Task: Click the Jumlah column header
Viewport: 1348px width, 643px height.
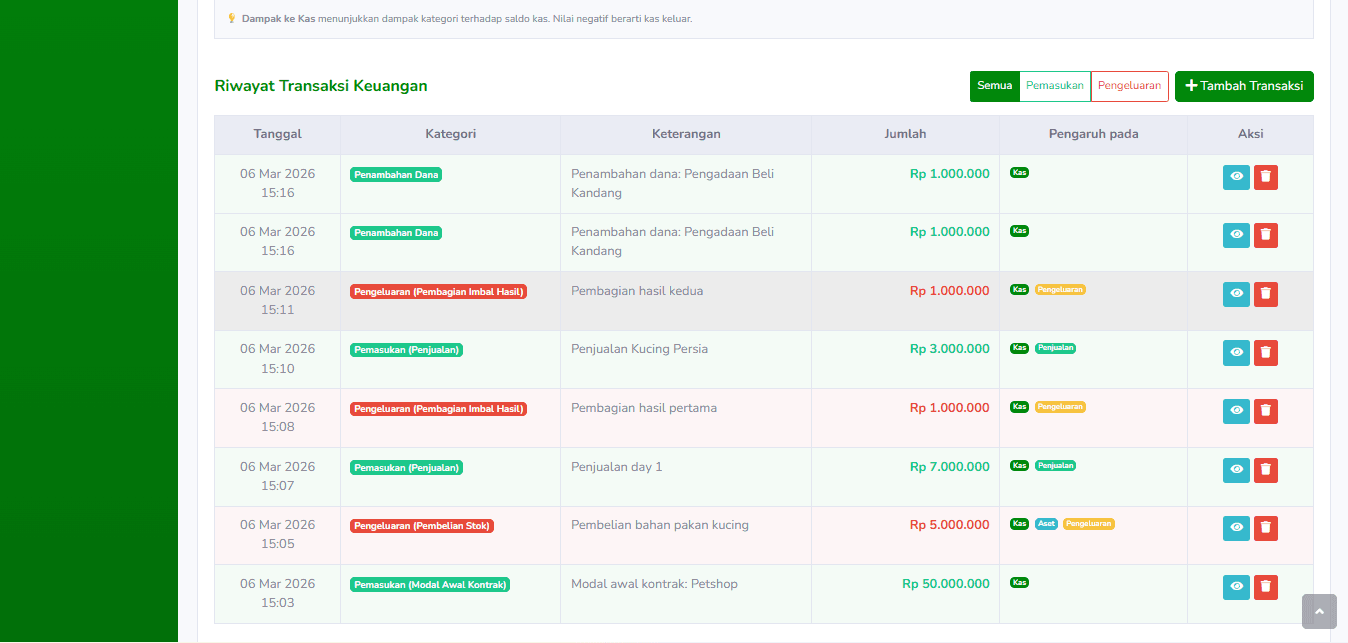Action: (x=905, y=134)
